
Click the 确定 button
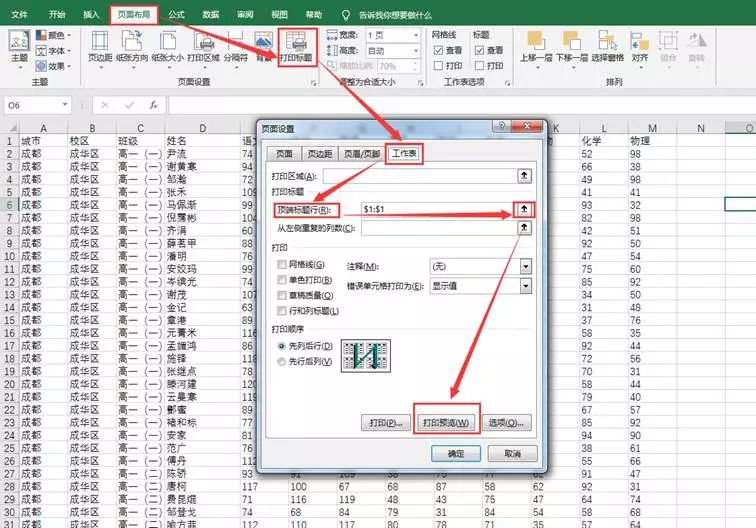tap(456, 454)
